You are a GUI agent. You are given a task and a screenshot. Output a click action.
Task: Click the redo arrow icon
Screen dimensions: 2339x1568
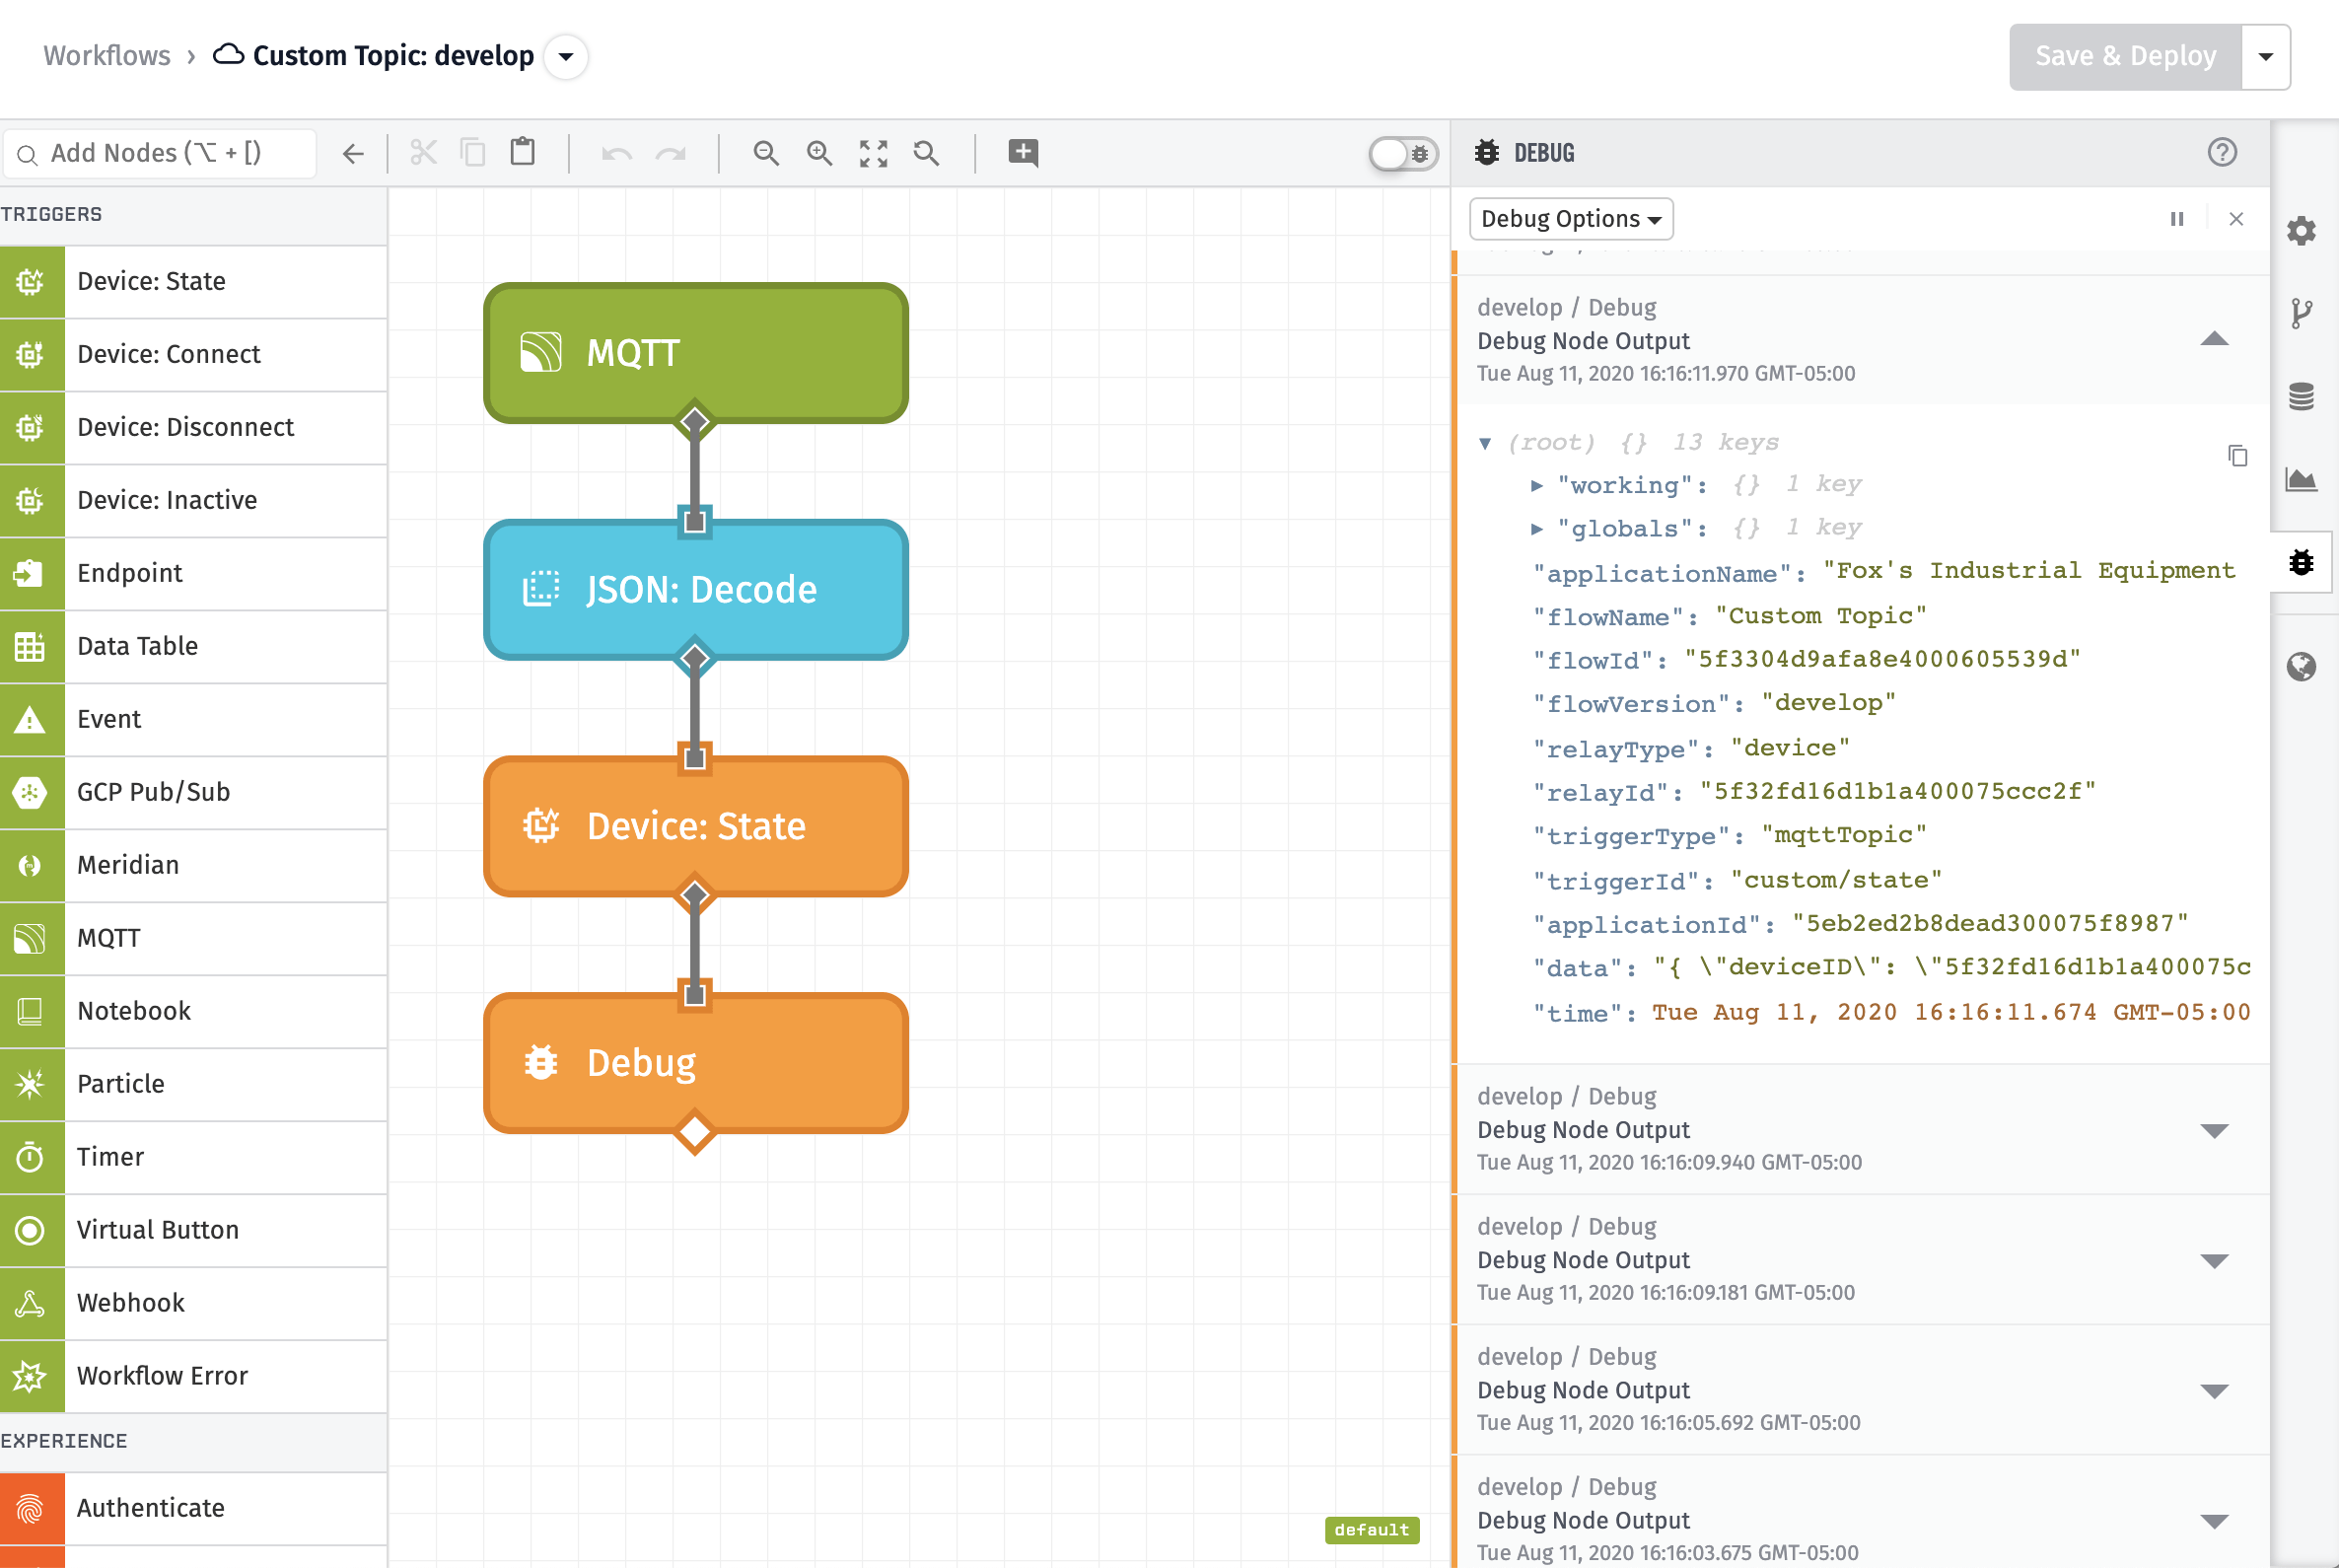click(x=670, y=154)
